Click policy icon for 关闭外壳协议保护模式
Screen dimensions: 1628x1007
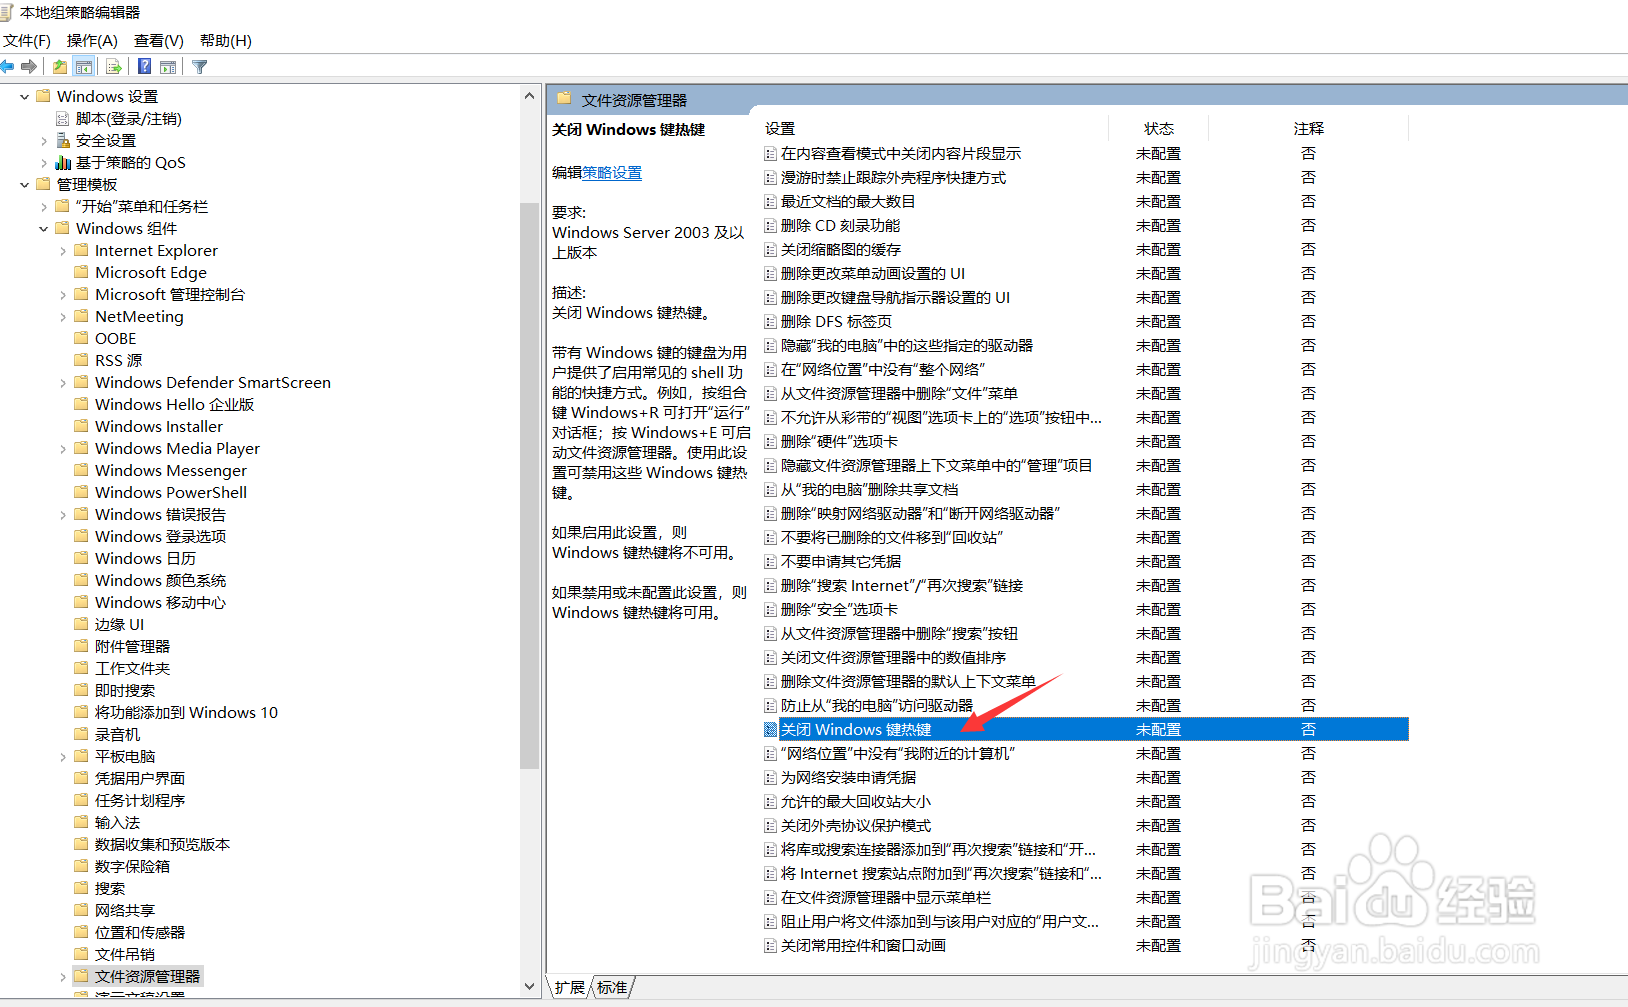tap(771, 826)
